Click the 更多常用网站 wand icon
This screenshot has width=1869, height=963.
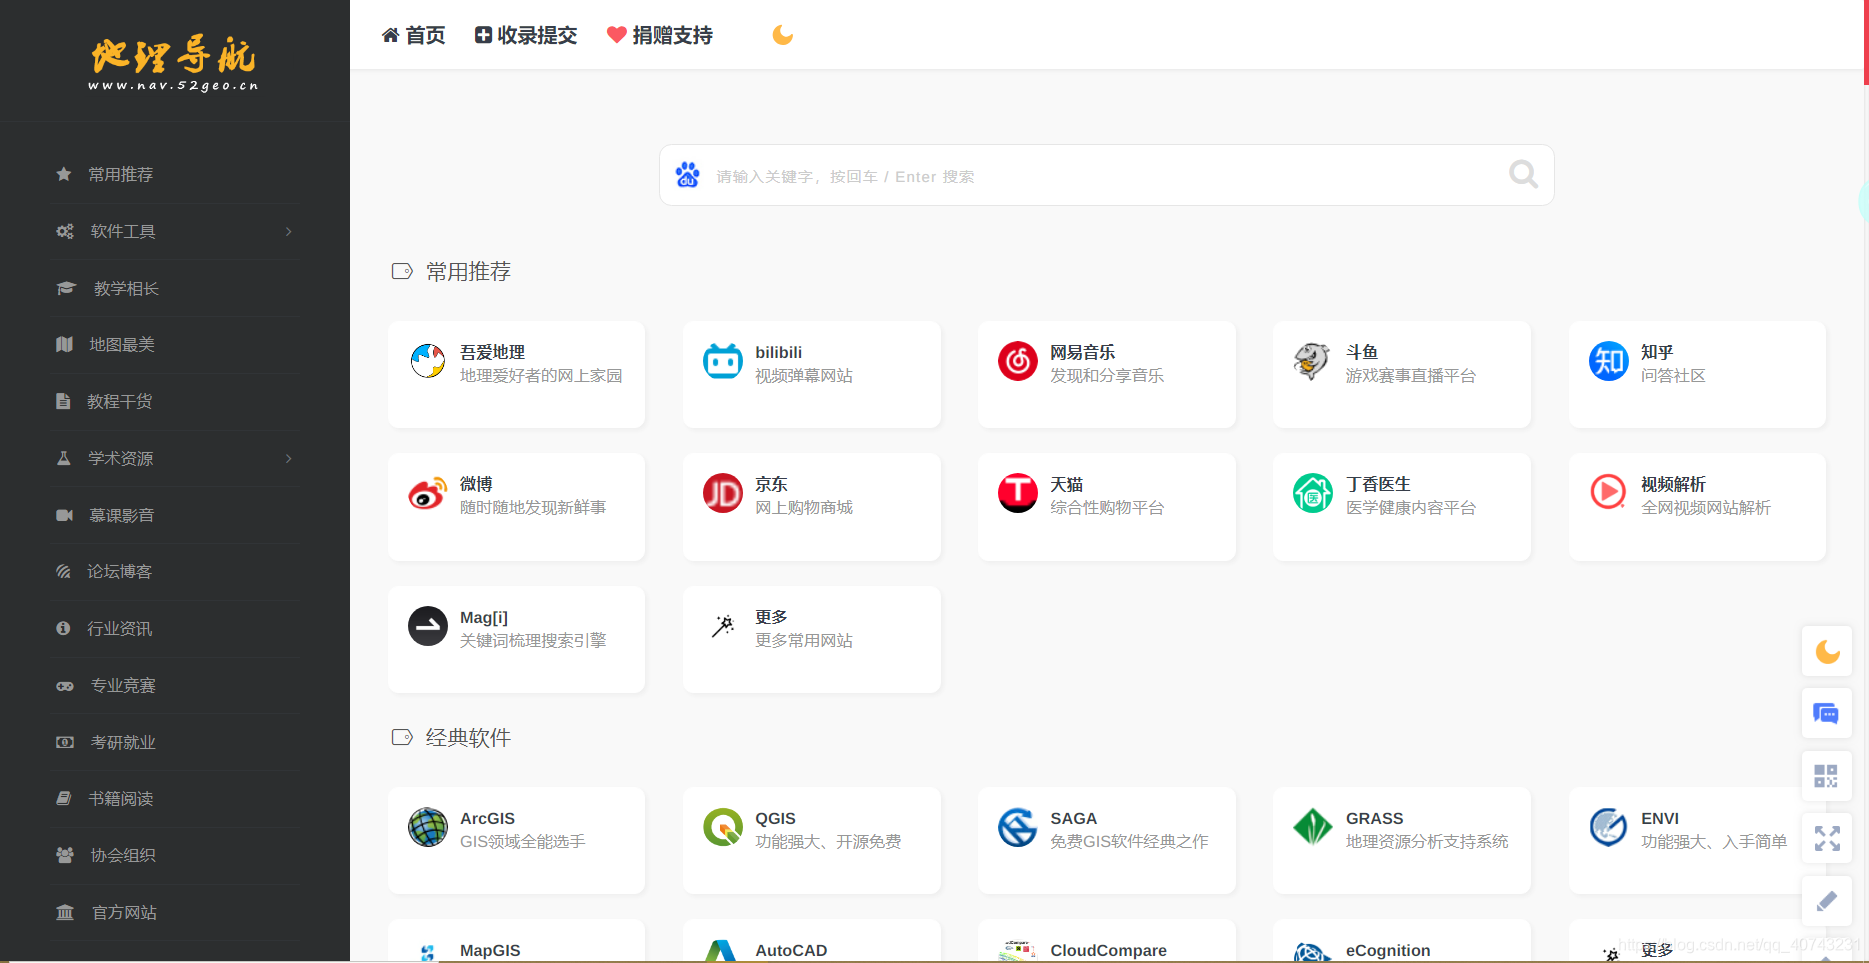[x=723, y=626]
